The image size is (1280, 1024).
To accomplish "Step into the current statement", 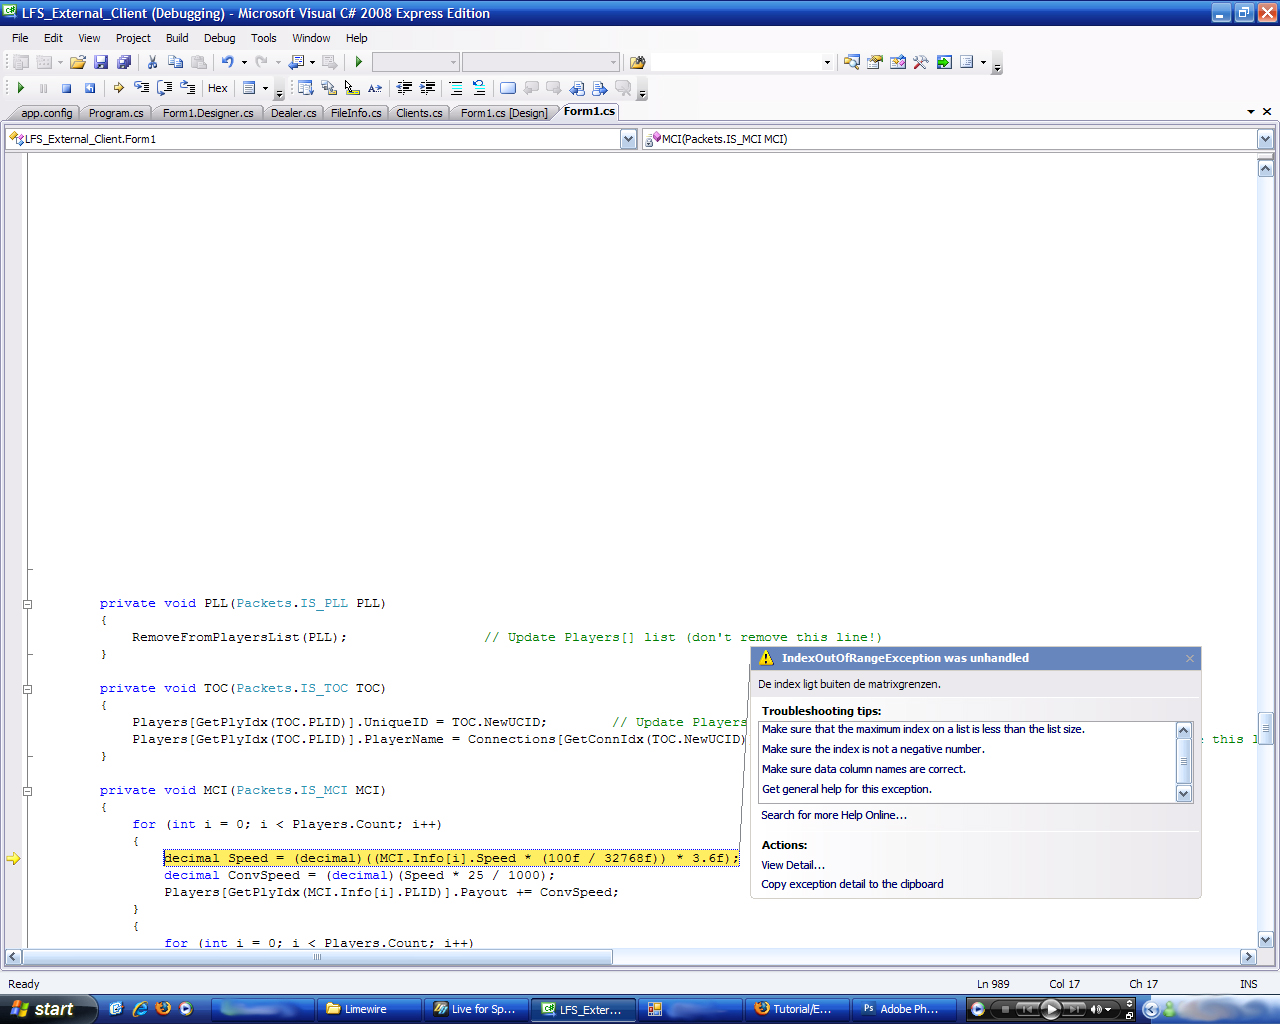I will (141, 88).
